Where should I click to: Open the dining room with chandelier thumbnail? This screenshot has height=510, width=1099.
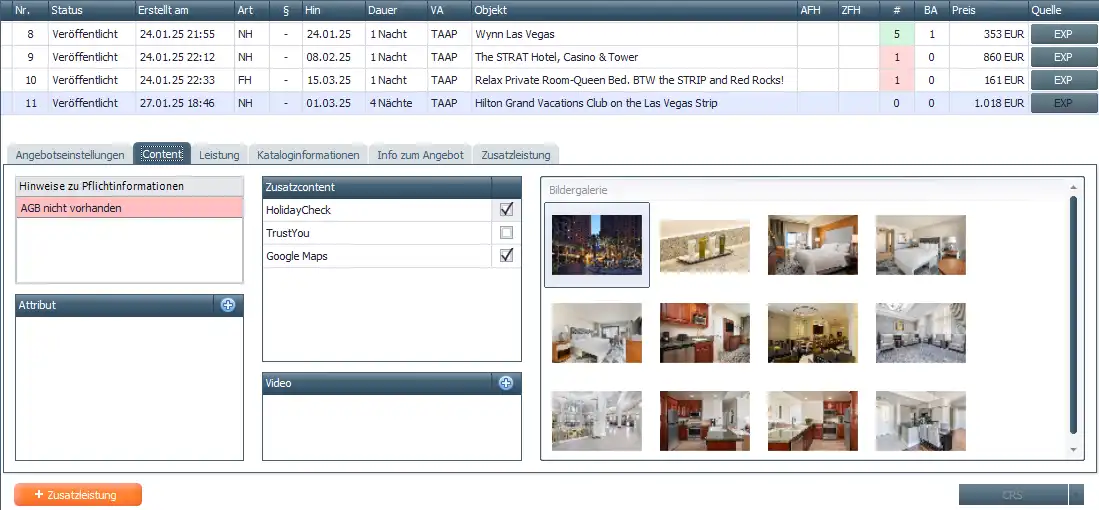click(812, 333)
